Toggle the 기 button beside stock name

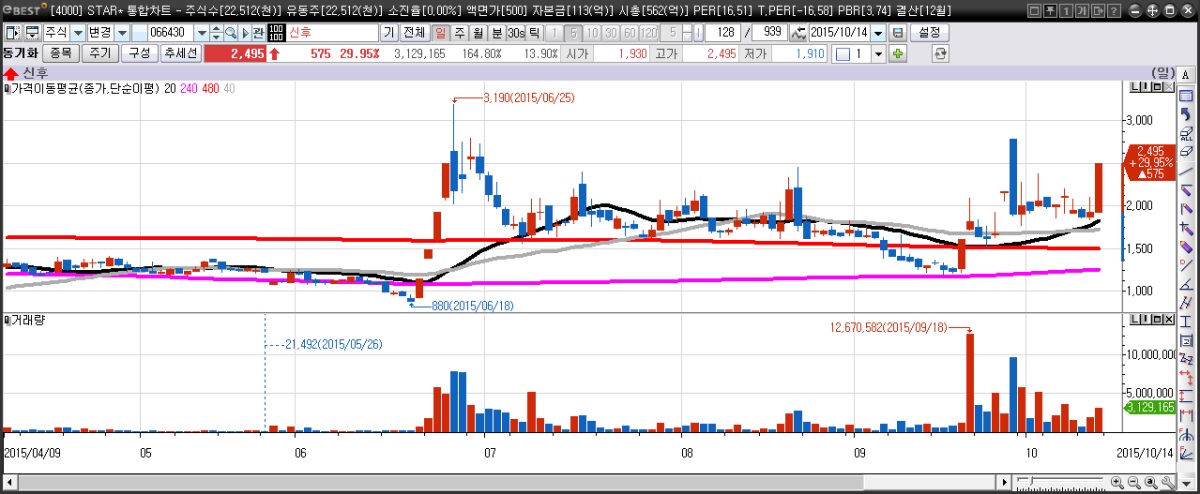tap(388, 32)
